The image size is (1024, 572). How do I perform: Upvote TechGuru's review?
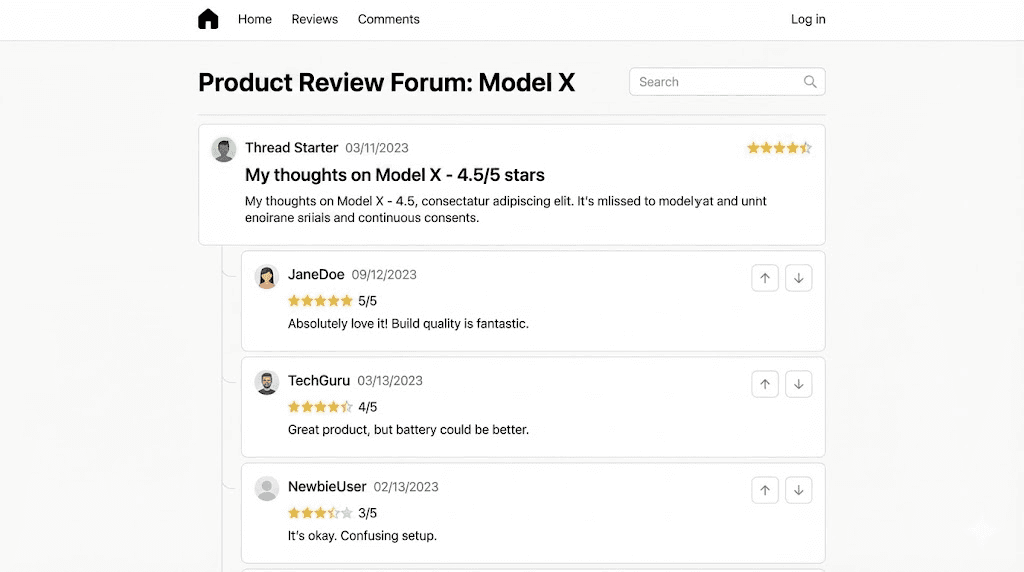[765, 384]
